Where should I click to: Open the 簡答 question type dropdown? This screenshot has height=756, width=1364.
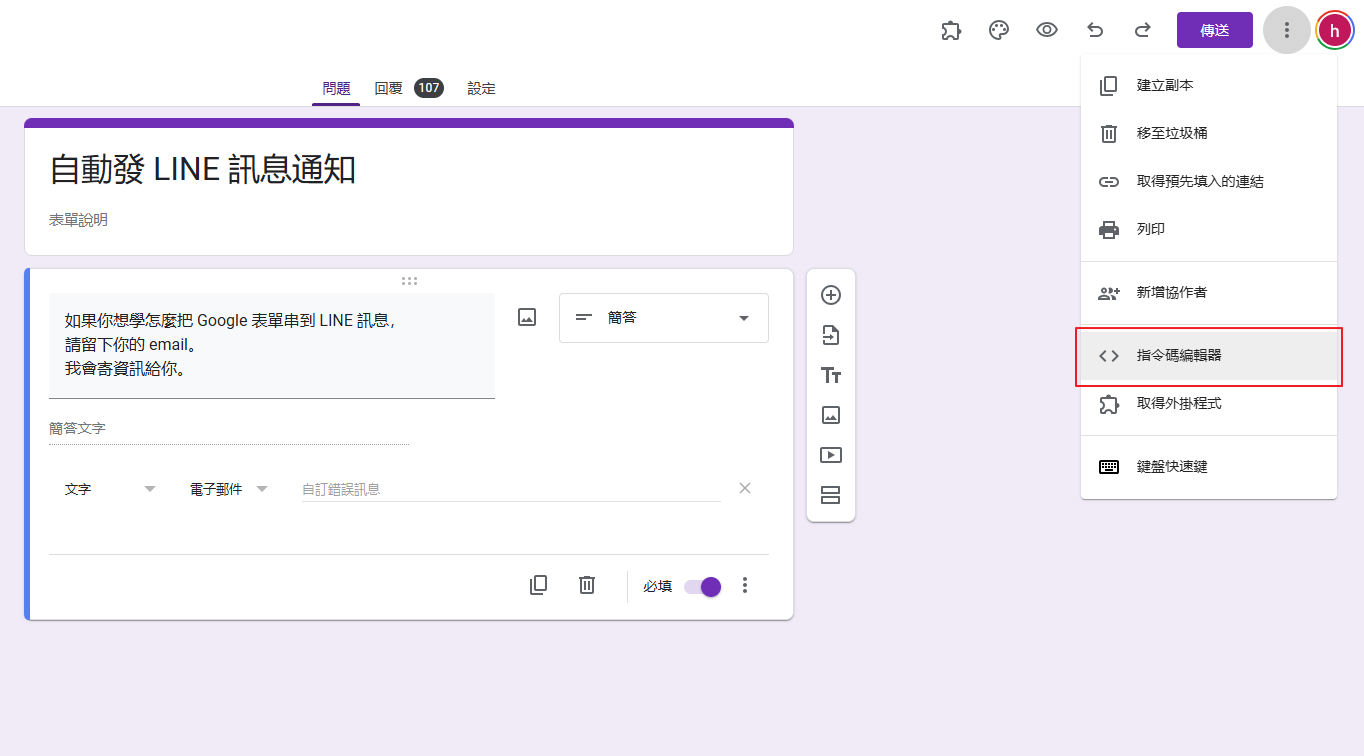tap(664, 318)
